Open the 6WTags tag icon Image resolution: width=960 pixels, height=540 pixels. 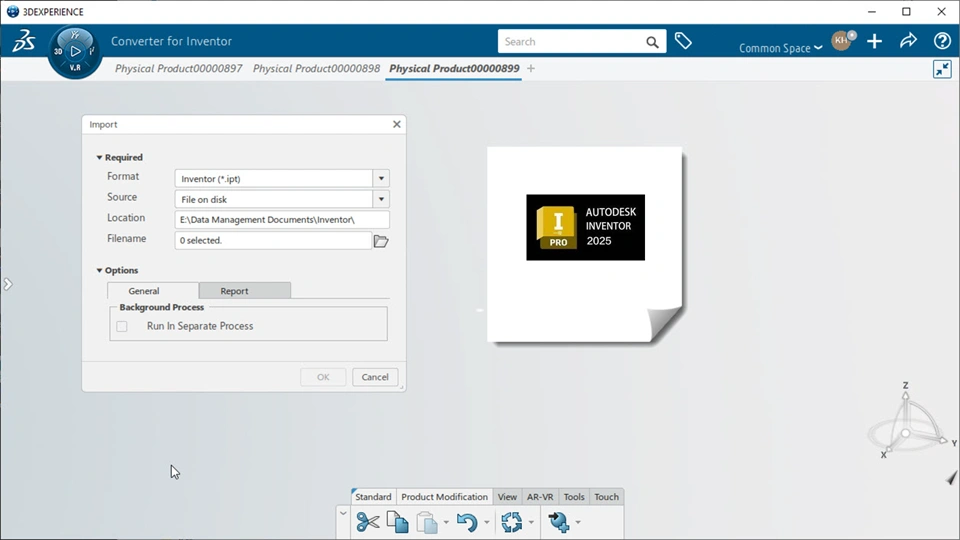point(683,41)
